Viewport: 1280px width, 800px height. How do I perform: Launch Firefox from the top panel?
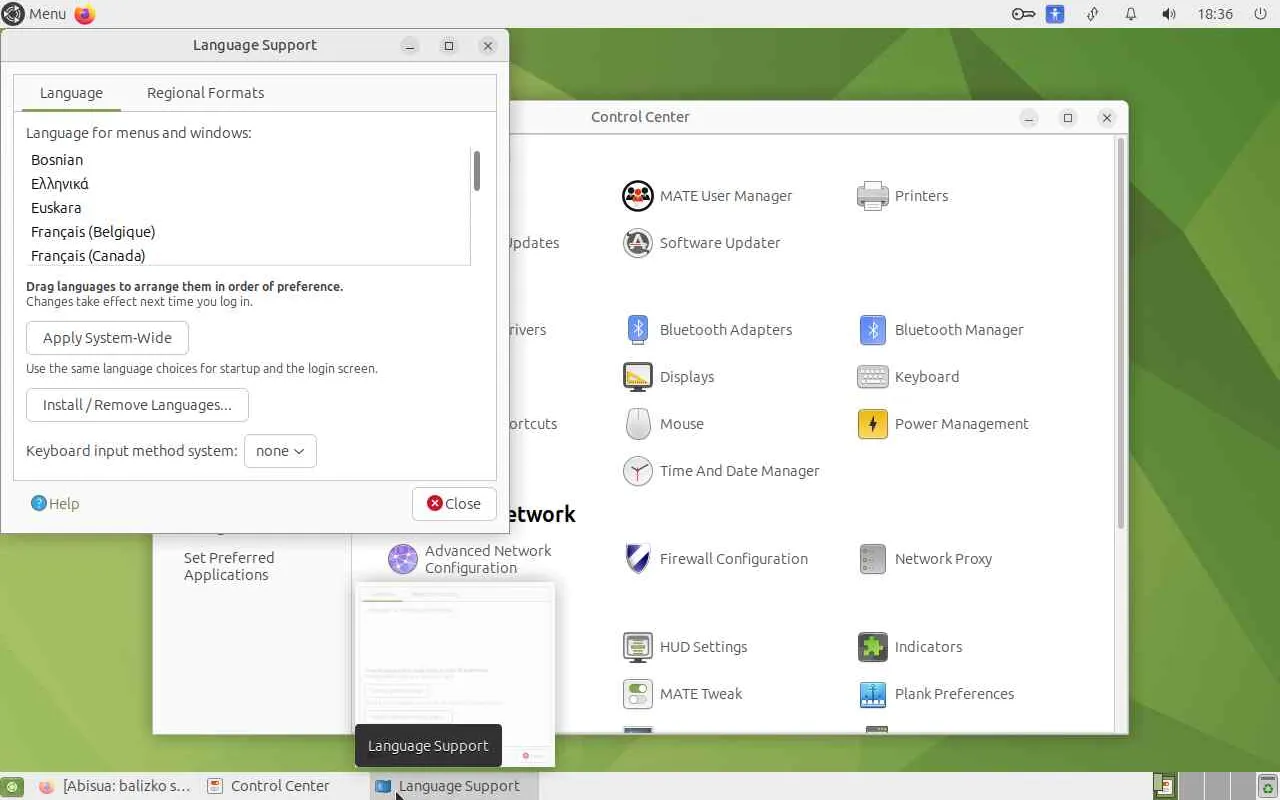[x=85, y=14]
